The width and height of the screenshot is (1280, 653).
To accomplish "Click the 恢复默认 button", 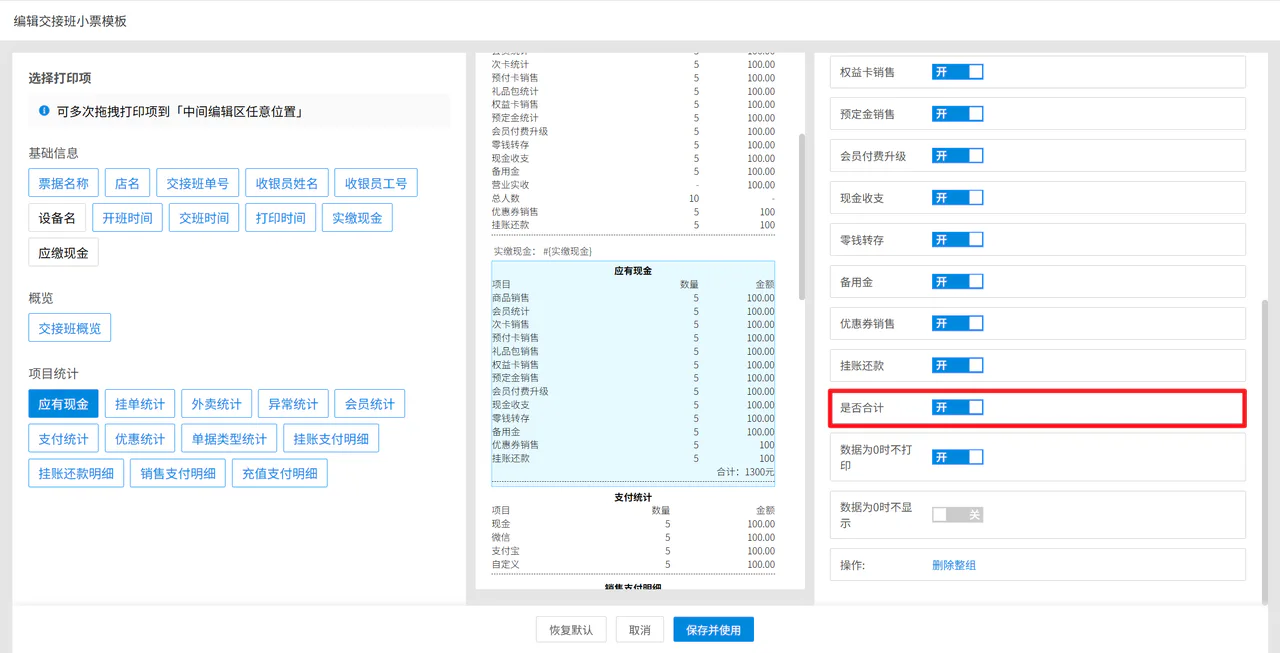I will click(571, 630).
